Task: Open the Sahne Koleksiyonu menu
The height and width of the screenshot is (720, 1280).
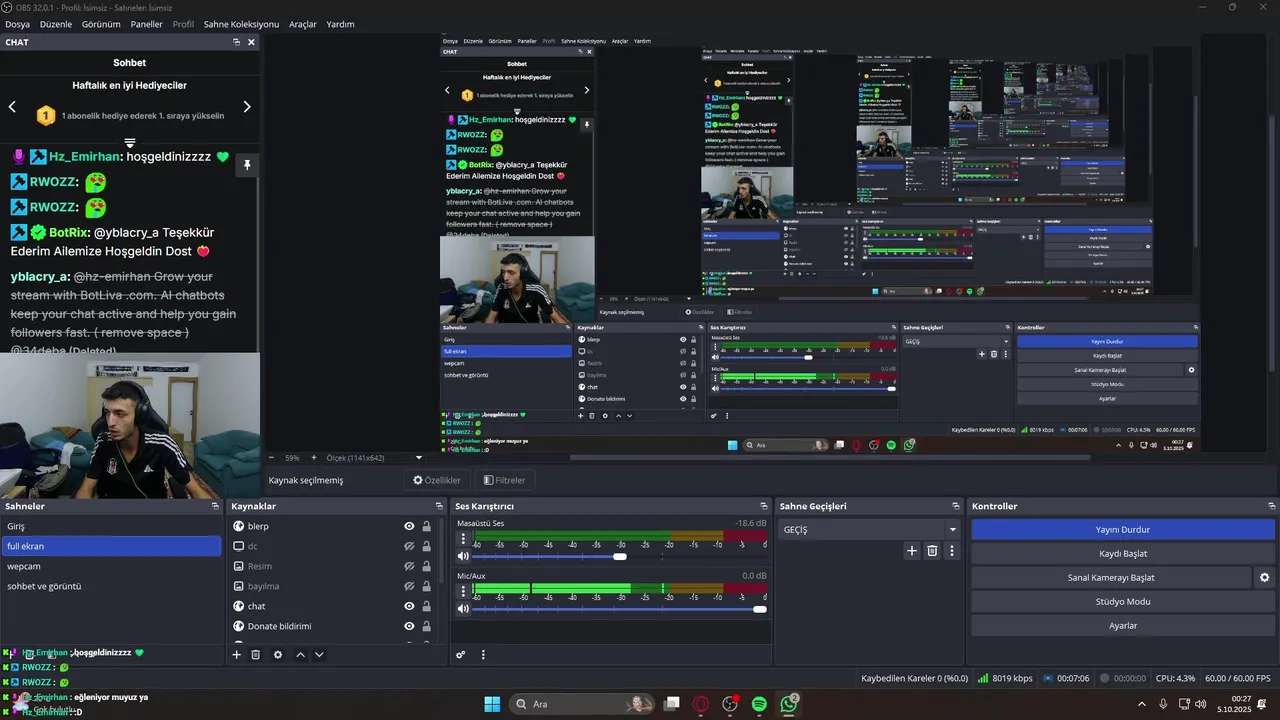Action: [x=241, y=24]
